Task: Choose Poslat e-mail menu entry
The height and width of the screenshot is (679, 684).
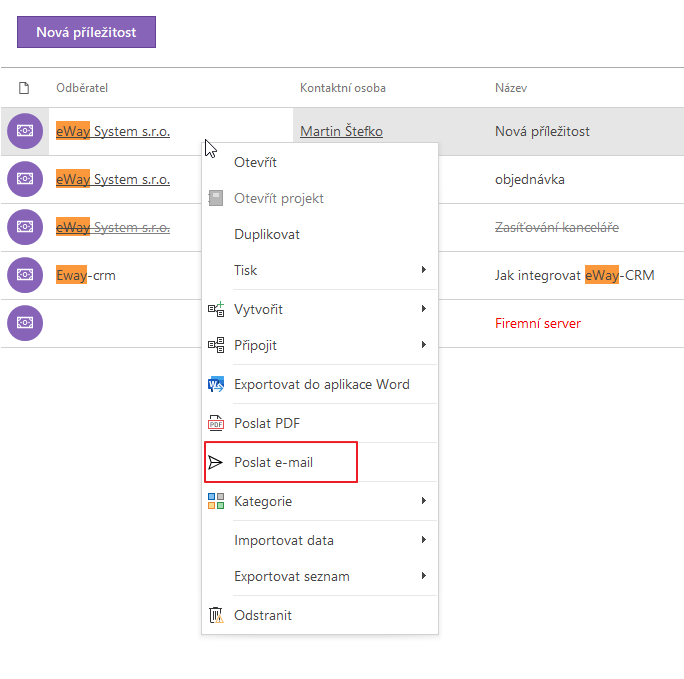Action: pyautogui.click(x=320, y=462)
